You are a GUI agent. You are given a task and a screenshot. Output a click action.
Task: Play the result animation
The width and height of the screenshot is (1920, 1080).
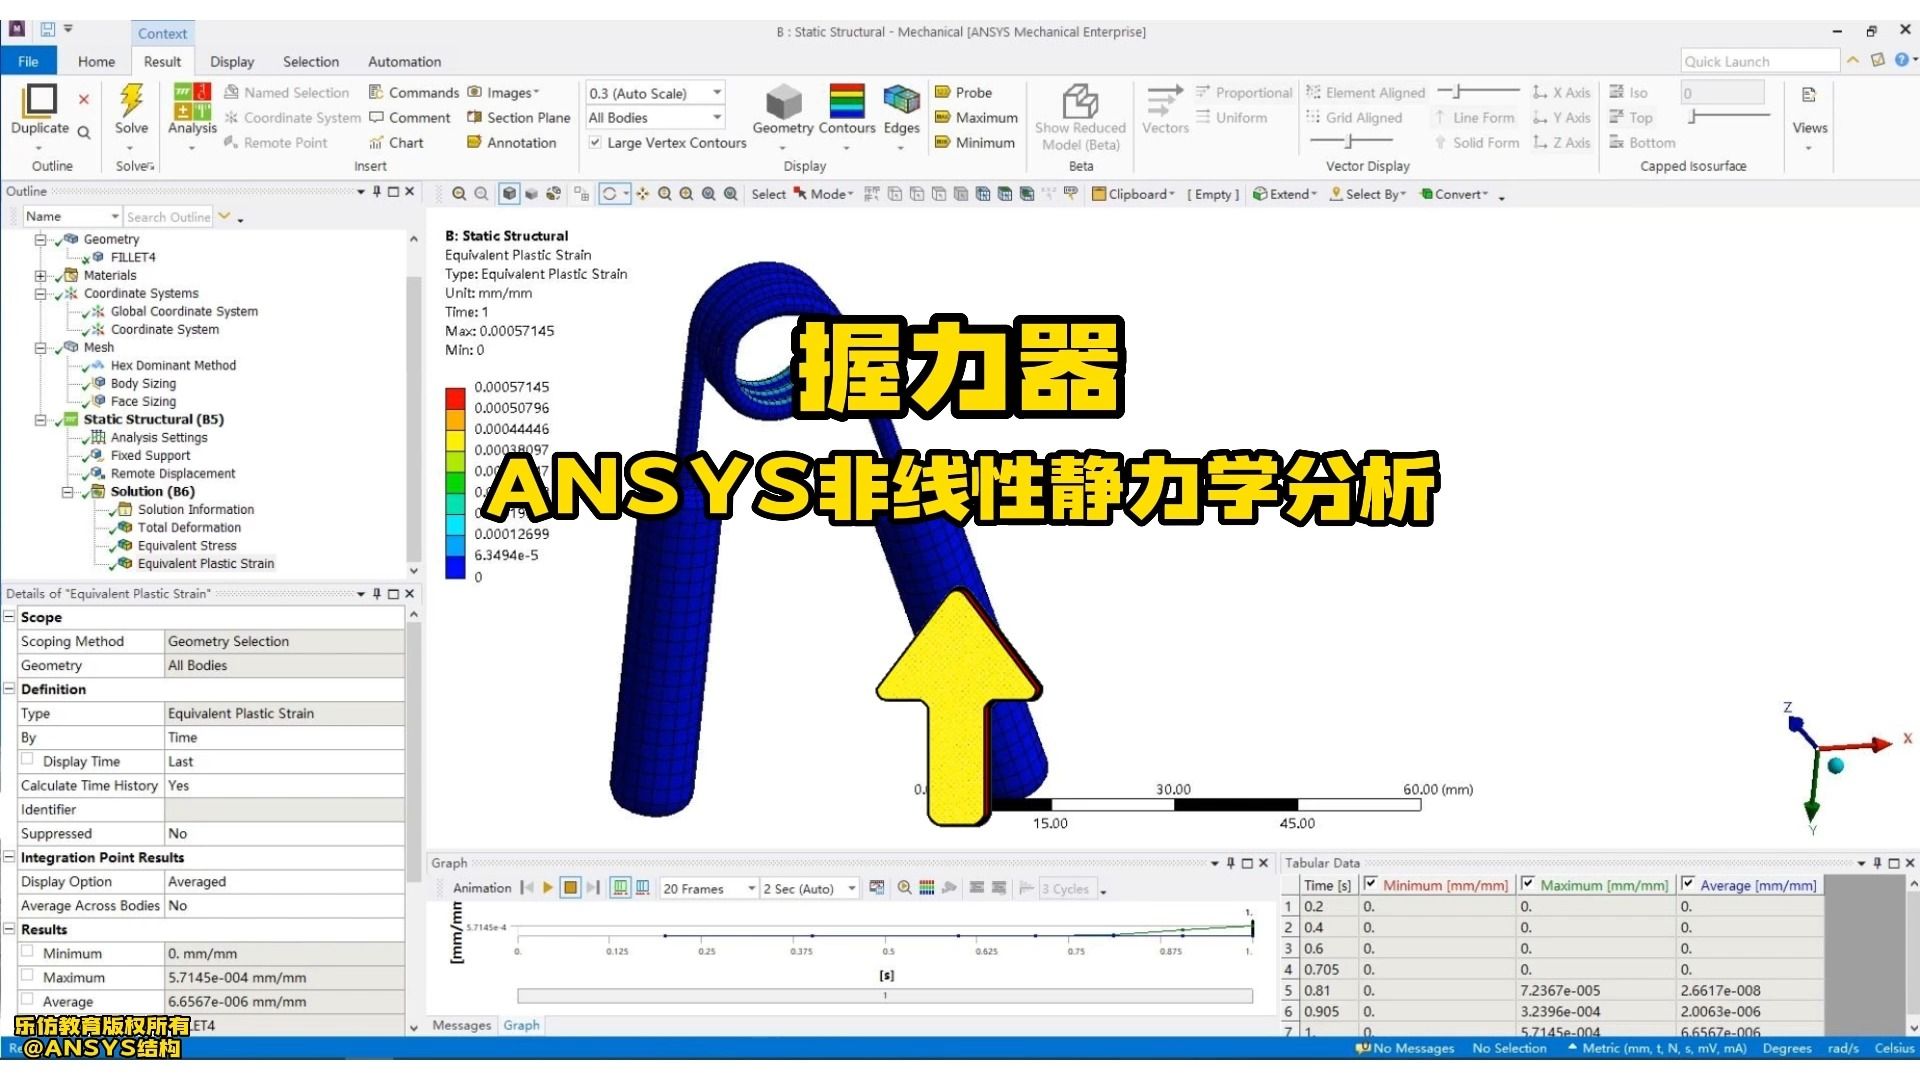(x=548, y=887)
